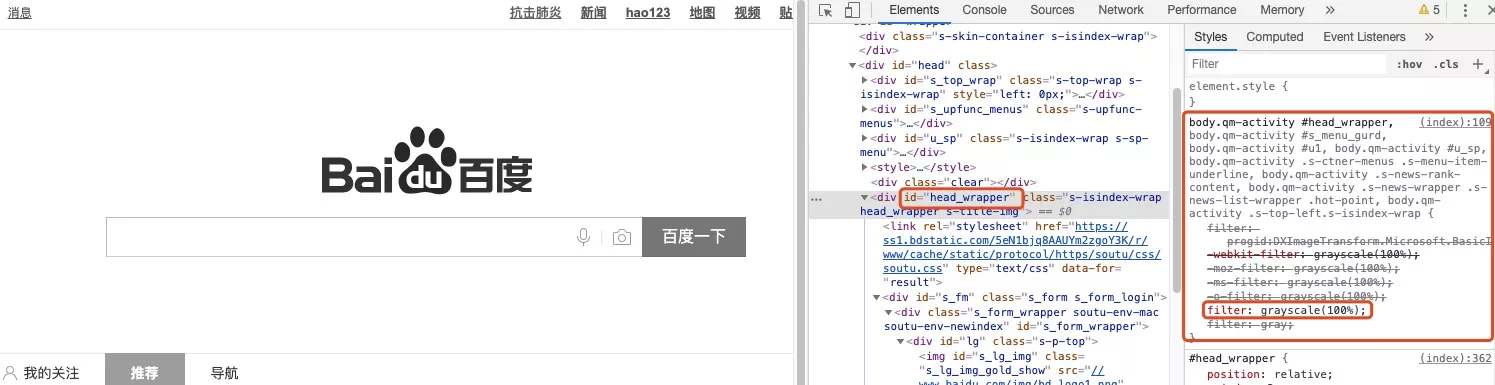Click the 百度一下 search button
1495x385 pixels.
pyautogui.click(x=694, y=237)
